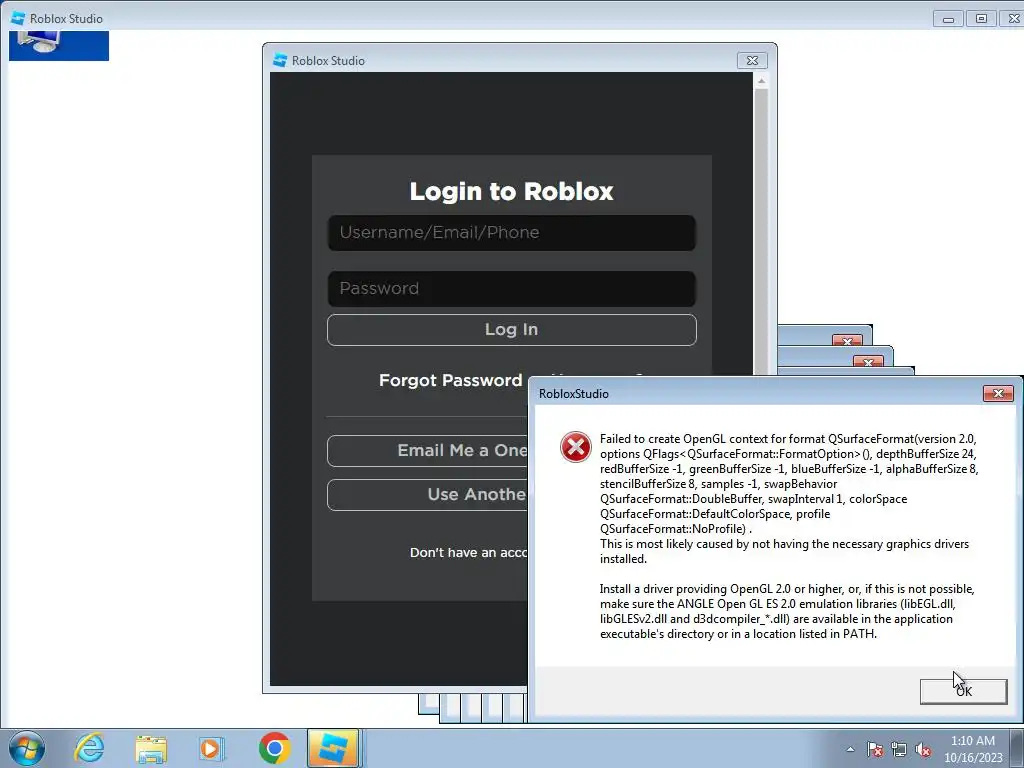Click the Roblox logo in login window title
Screen dimensions: 1024x768
(x=280, y=60)
